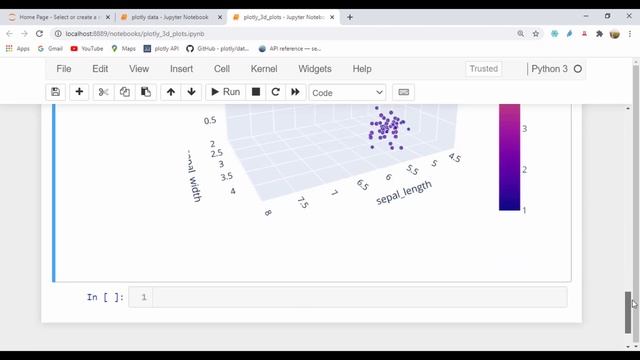Paste cells below icon
The height and width of the screenshot is (360, 640).
(146, 92)
